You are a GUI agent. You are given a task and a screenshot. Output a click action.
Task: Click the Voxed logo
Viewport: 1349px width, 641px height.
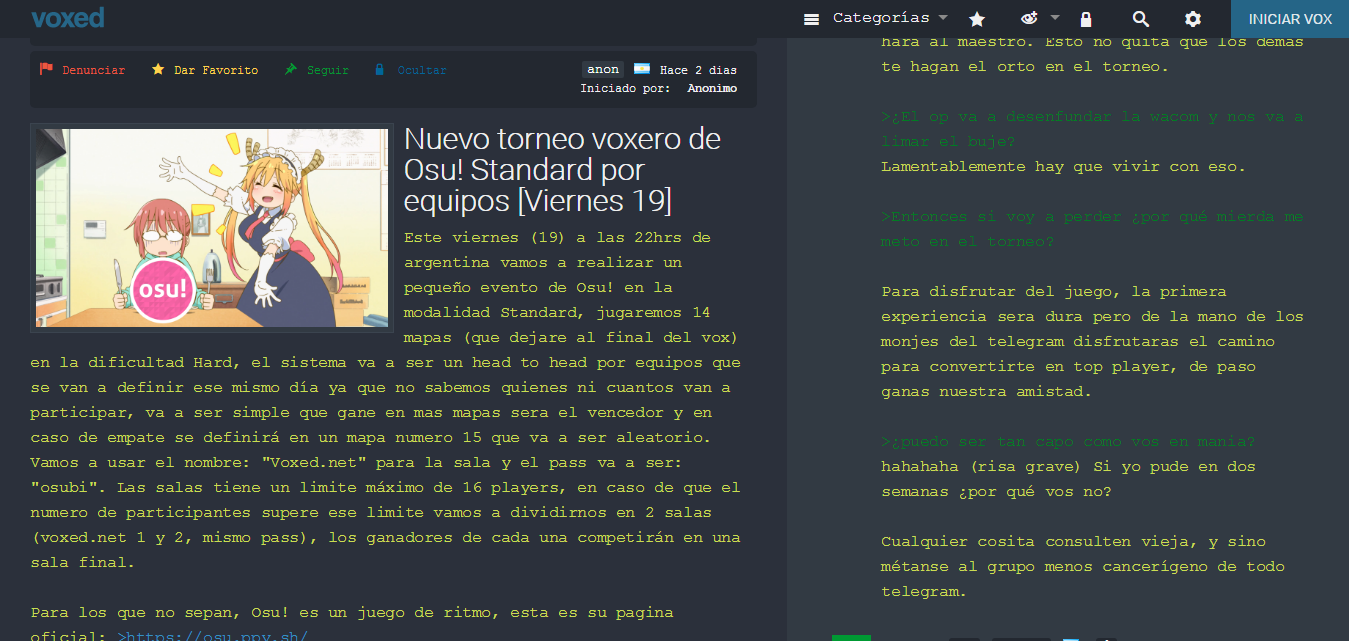67,18
